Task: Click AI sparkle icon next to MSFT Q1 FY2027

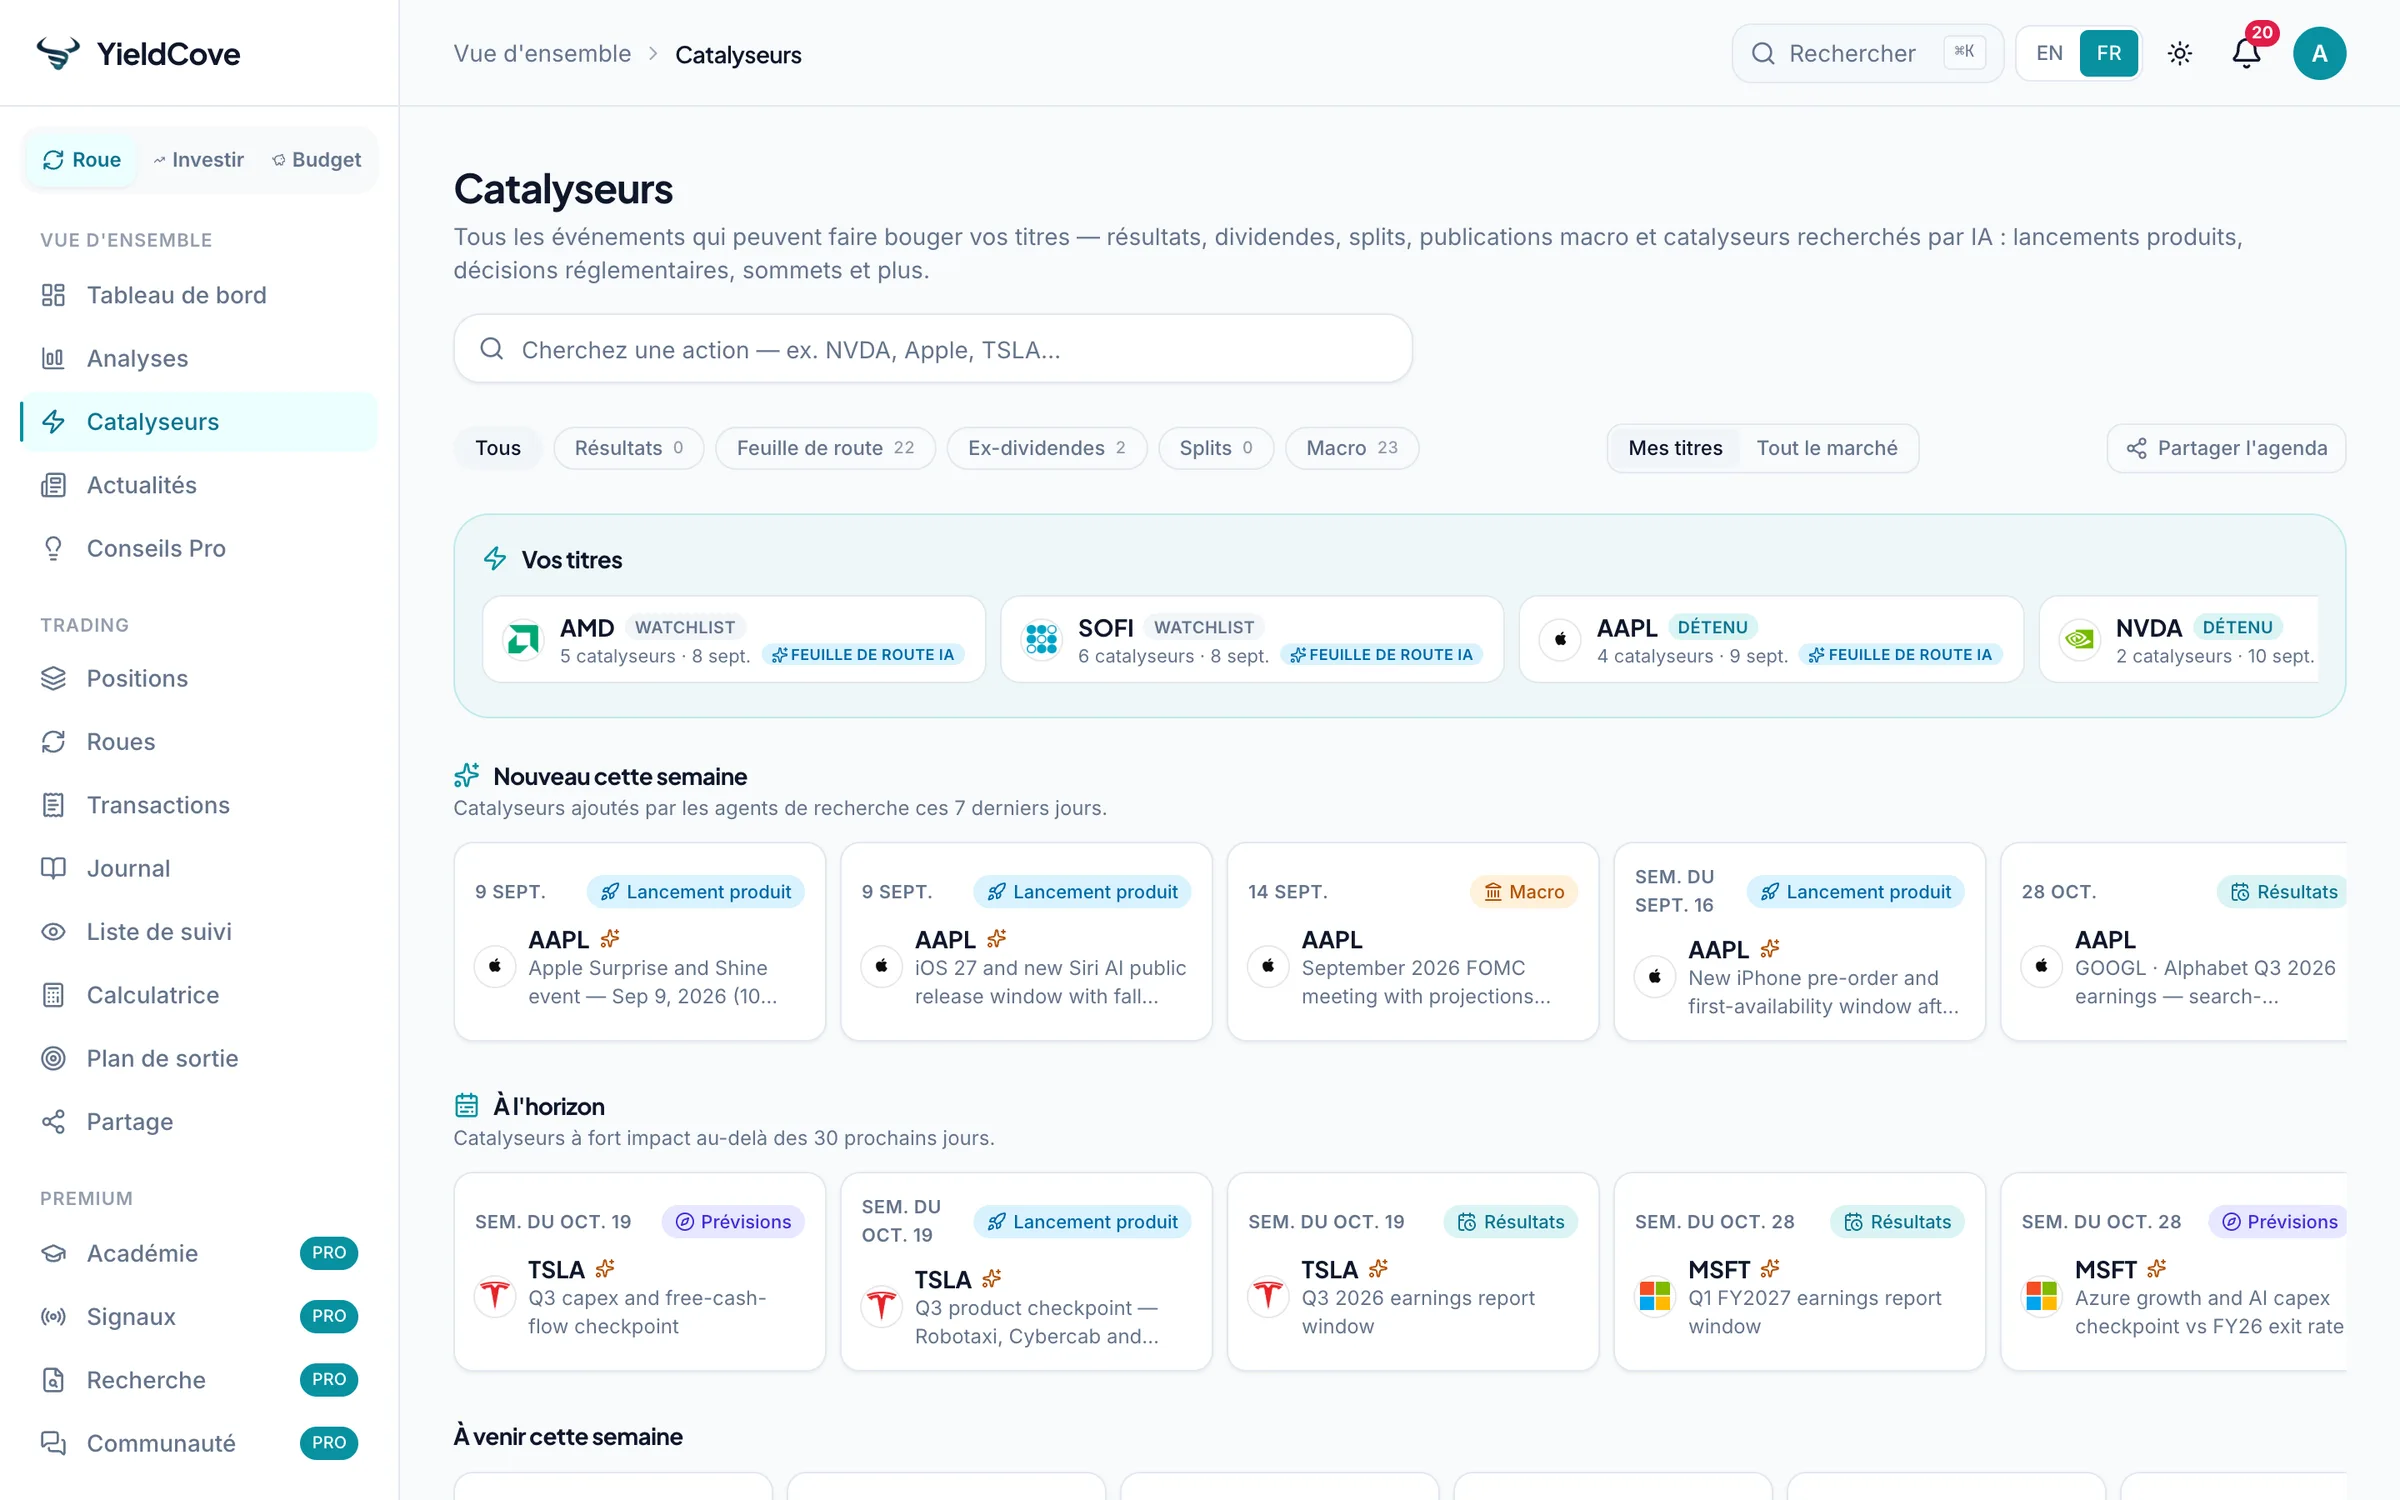Action: [1770, 1269]
